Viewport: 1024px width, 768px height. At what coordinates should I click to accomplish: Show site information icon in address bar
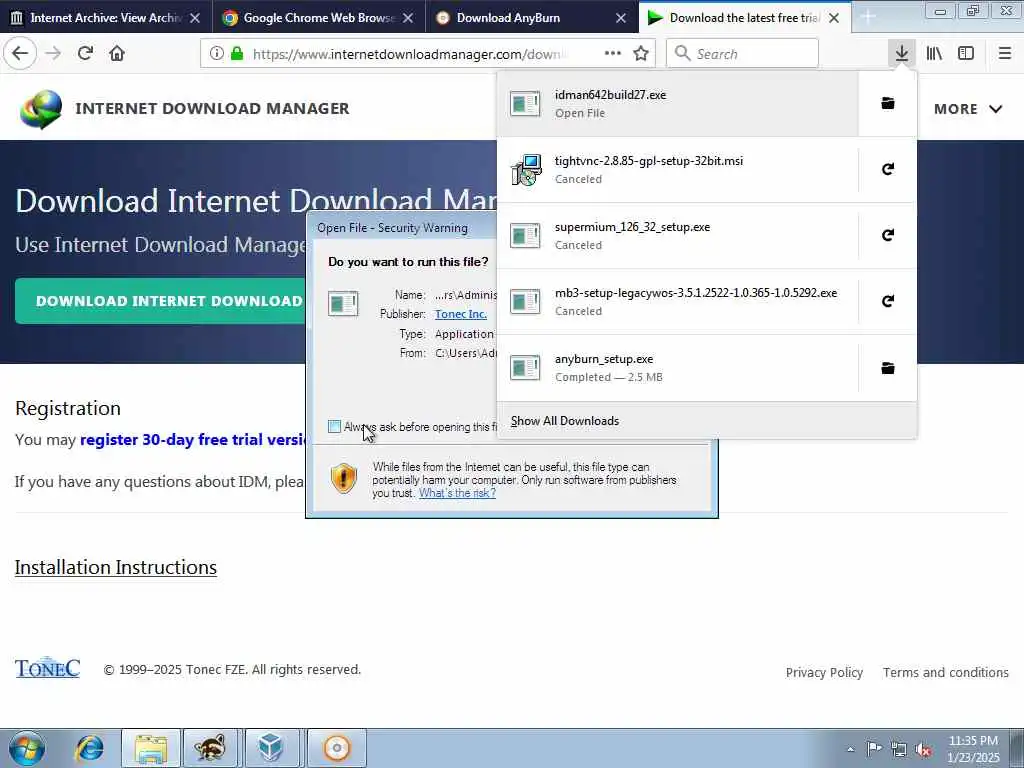(x=216, y=54)
